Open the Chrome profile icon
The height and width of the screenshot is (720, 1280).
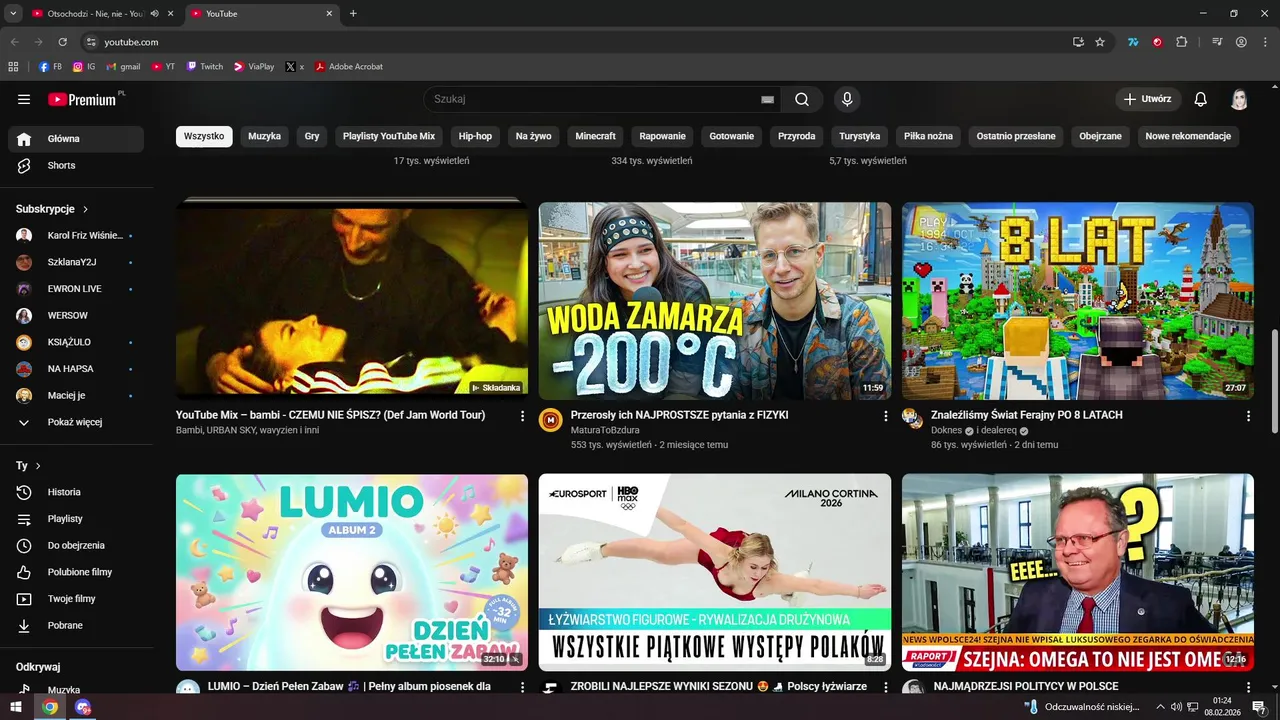point(1241,42)
